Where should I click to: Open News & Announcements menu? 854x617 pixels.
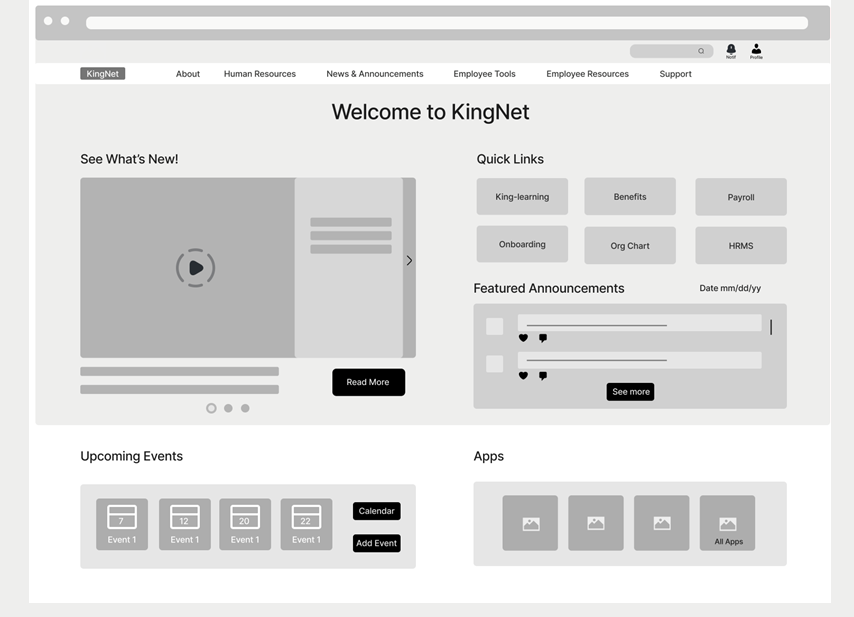[374, 74]
